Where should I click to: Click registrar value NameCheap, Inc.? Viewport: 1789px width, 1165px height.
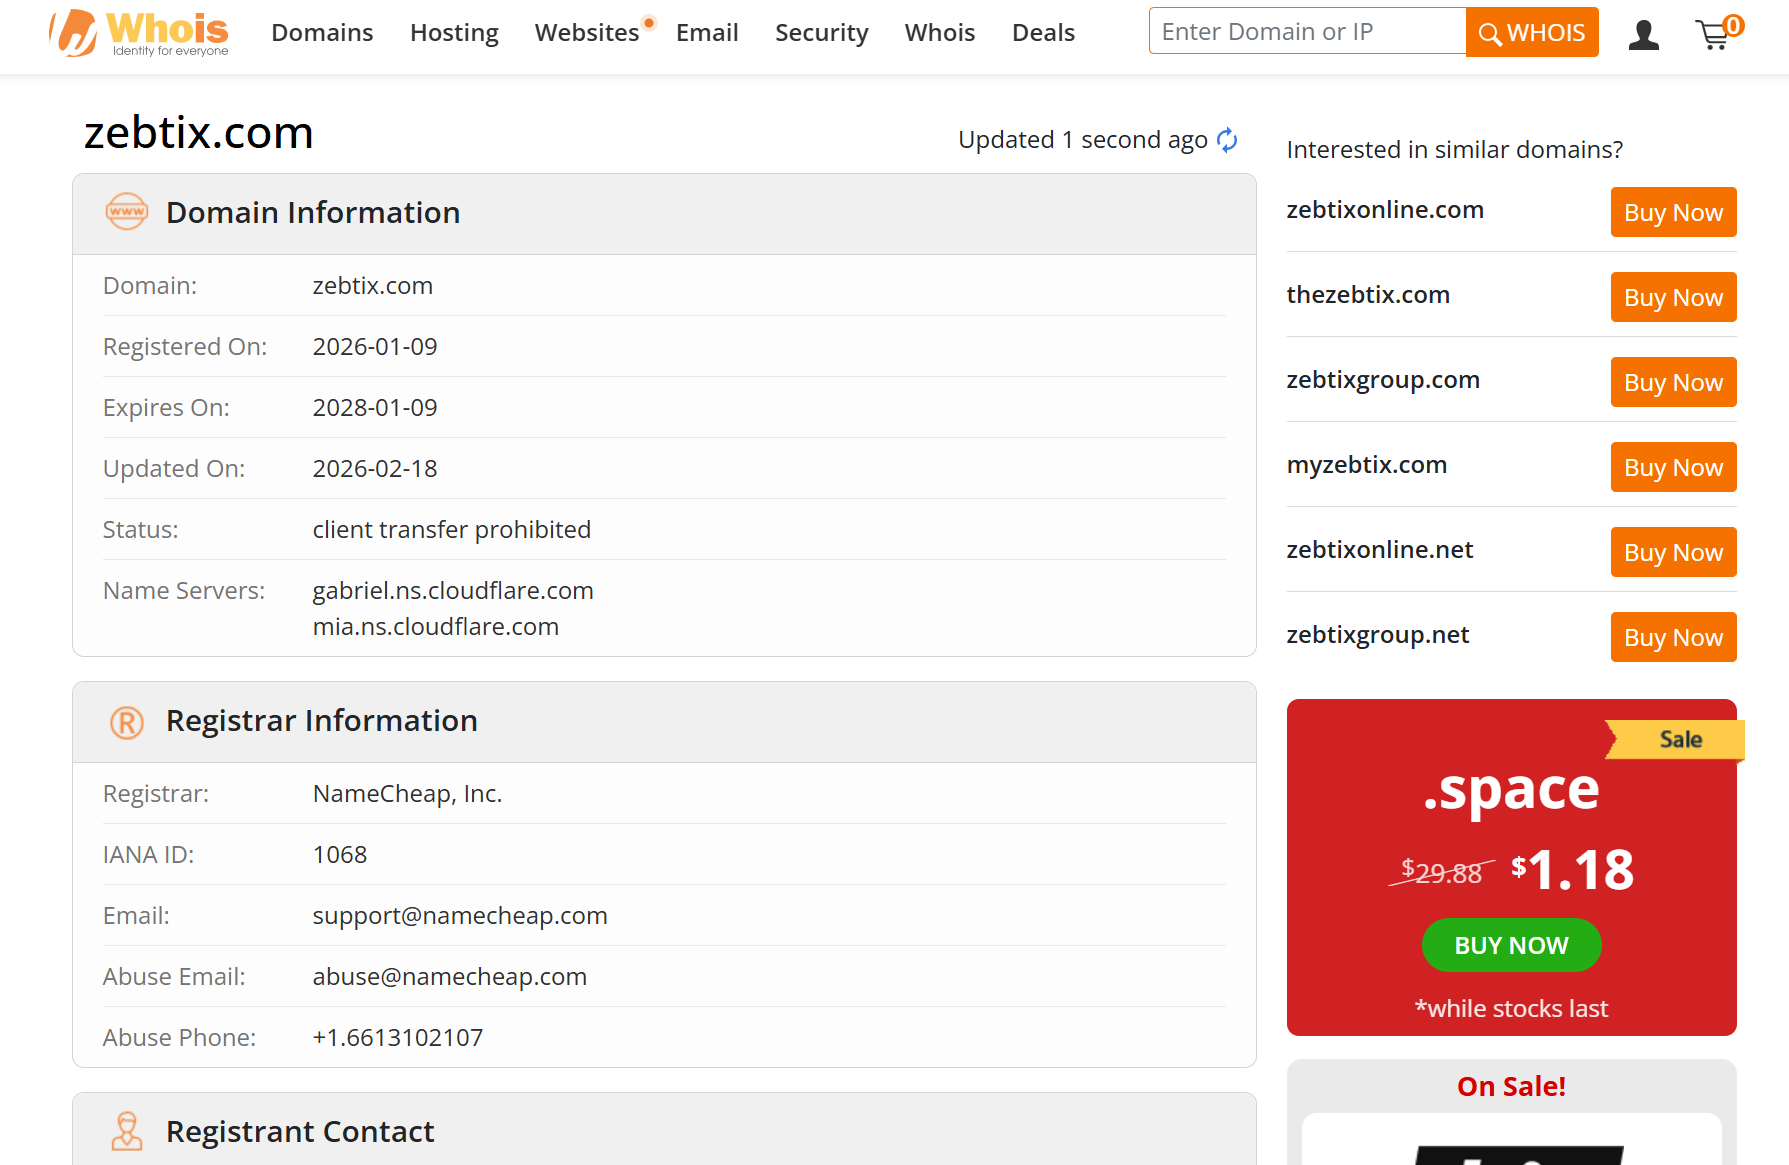[408, 794]
